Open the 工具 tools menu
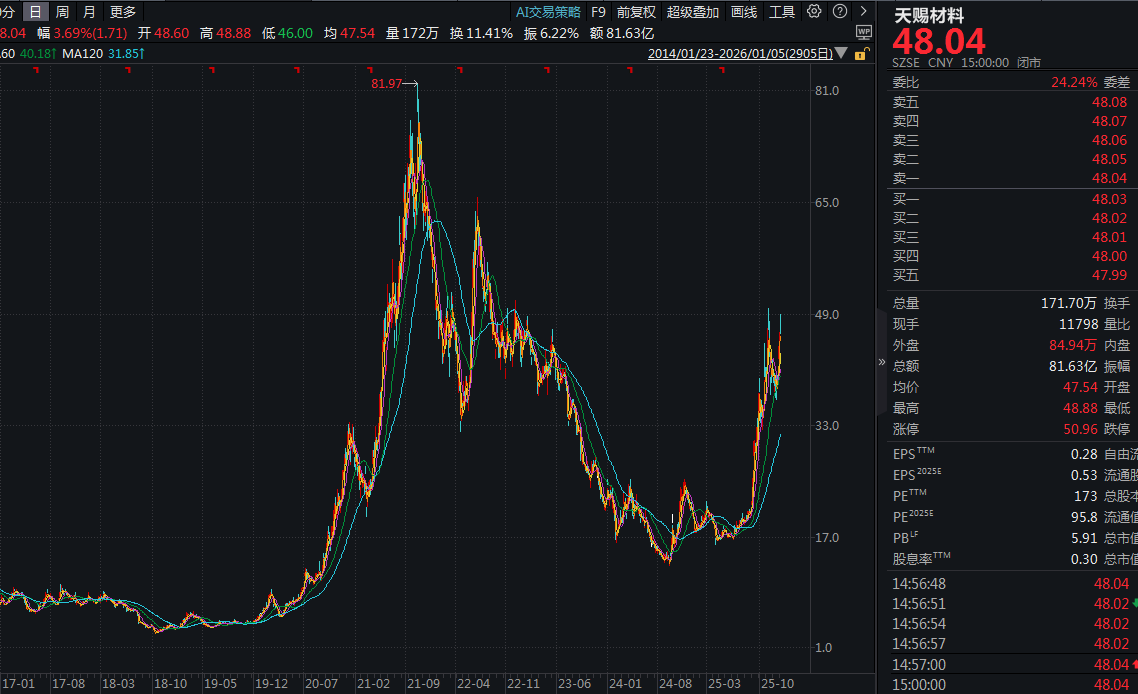This screenshot has width=1138, height=694. (781, 13)
